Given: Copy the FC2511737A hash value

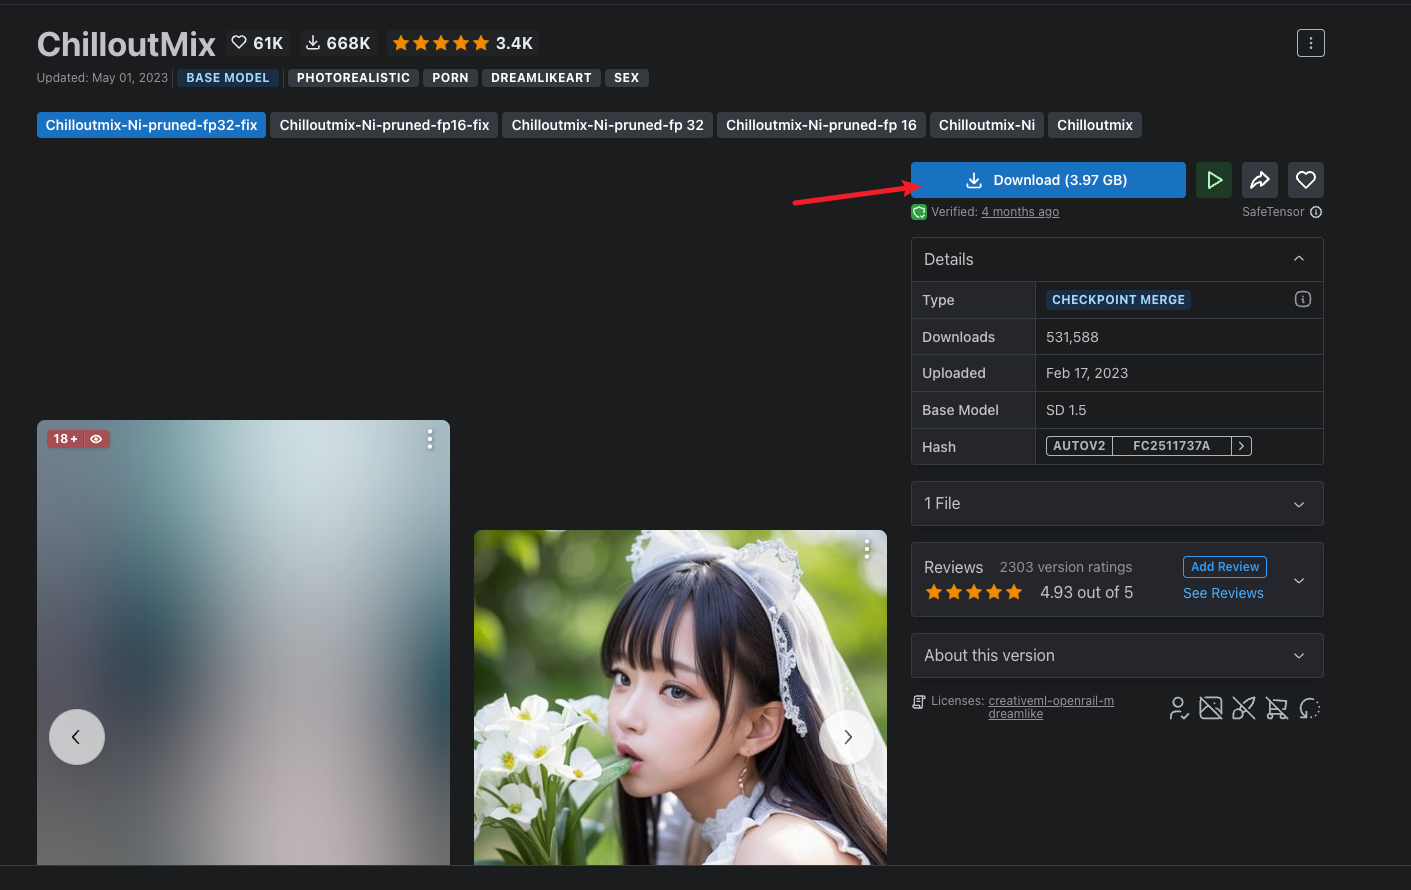Looking at the screenshot, I should (x=1171, y=446).
